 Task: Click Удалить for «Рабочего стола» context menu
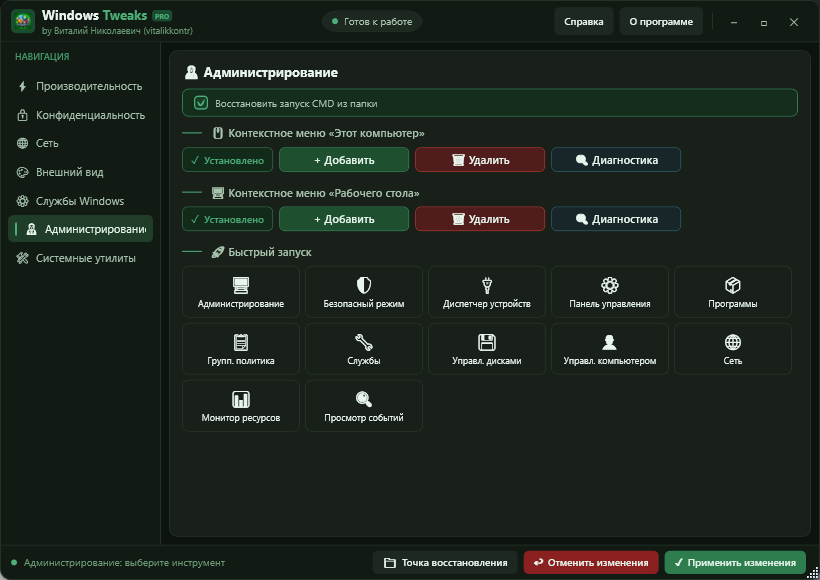click(x=480, y=219)
